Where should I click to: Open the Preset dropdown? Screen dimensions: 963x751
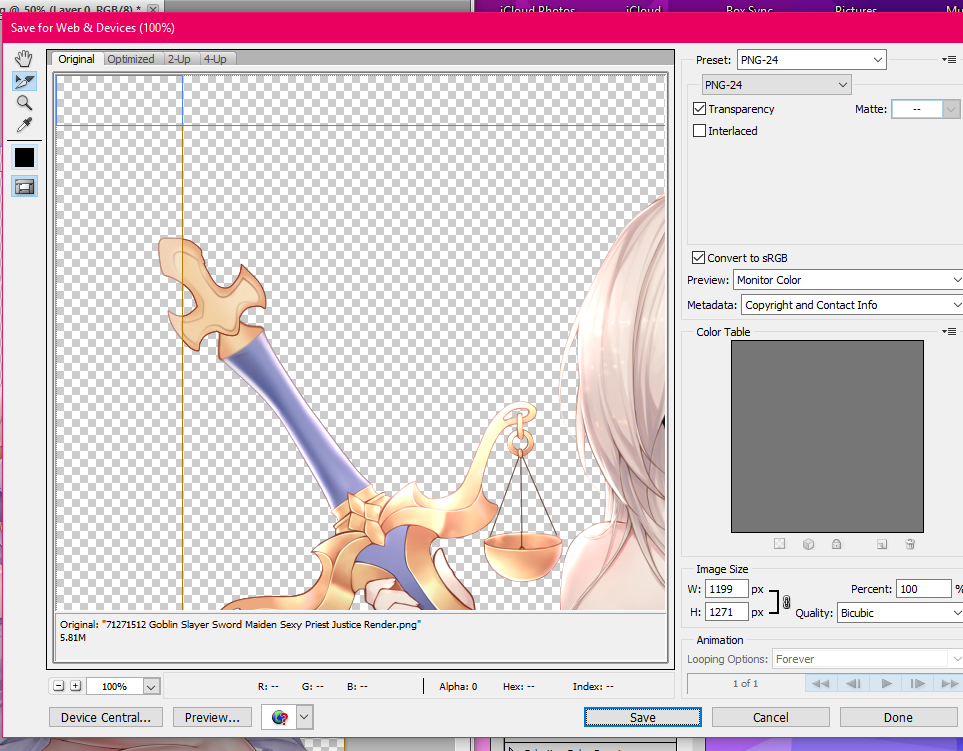[811, 60]
